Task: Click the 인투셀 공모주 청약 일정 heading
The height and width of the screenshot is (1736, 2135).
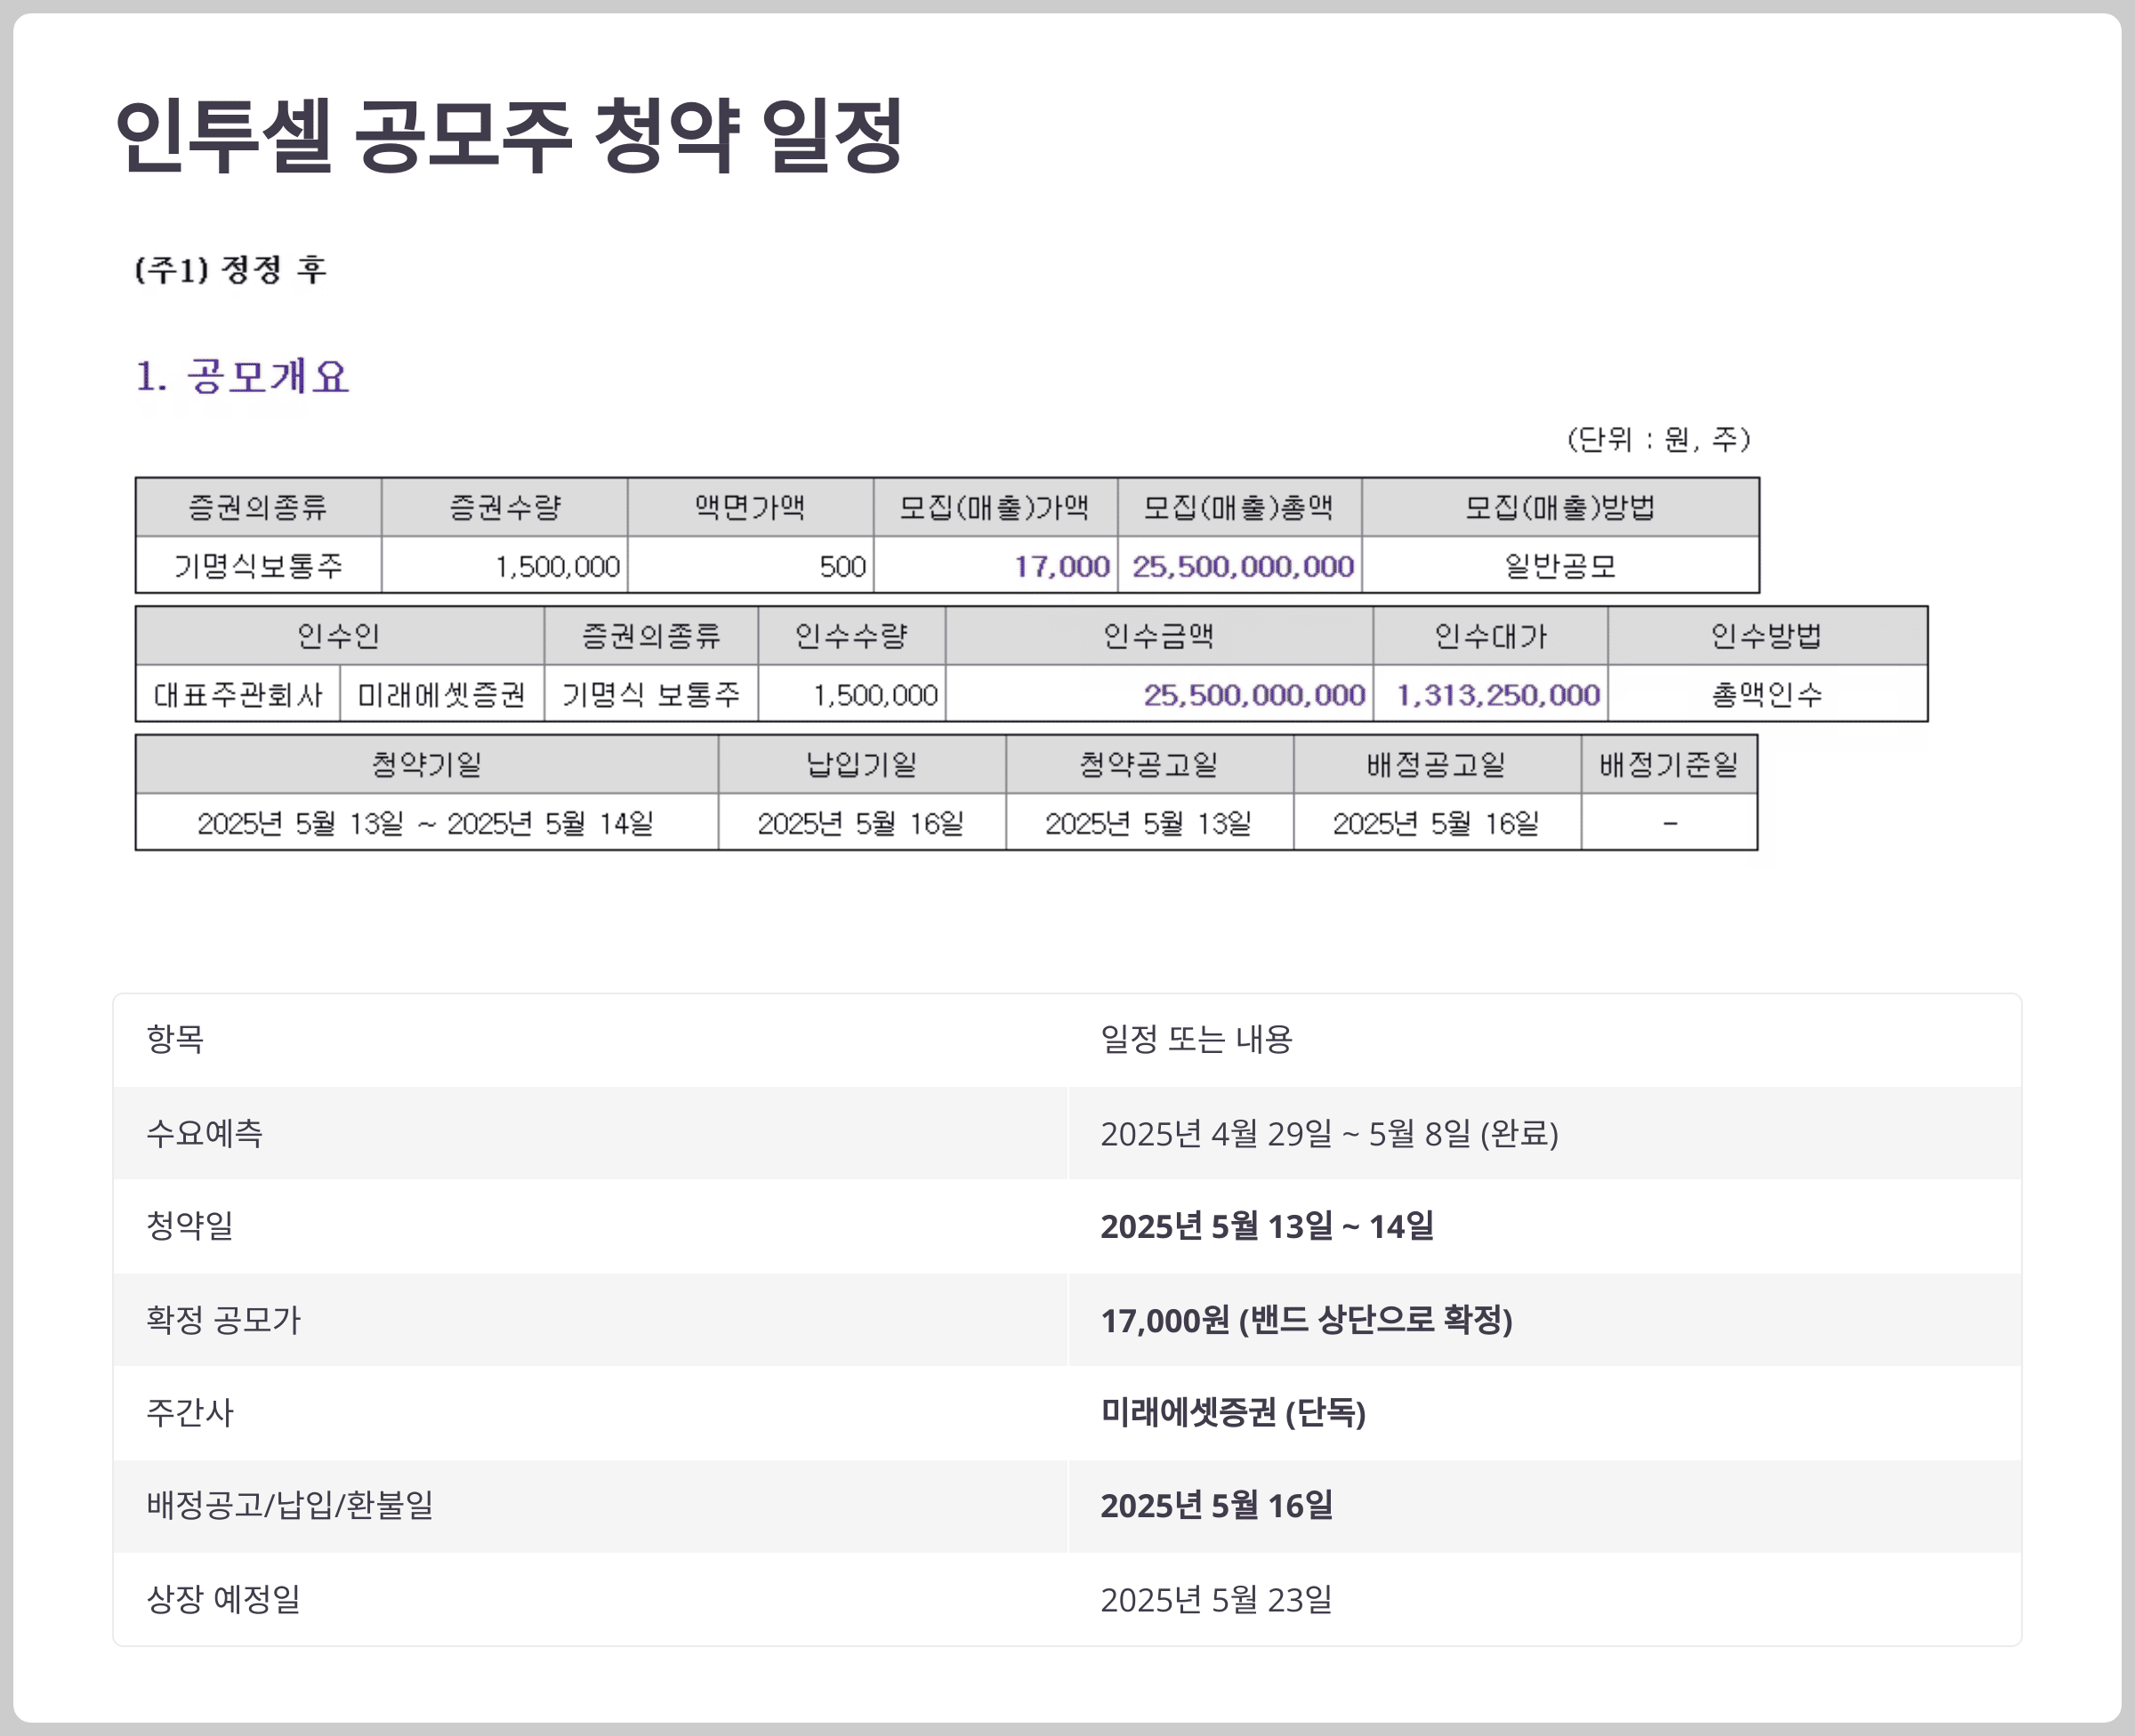Action: click(508, 135)
